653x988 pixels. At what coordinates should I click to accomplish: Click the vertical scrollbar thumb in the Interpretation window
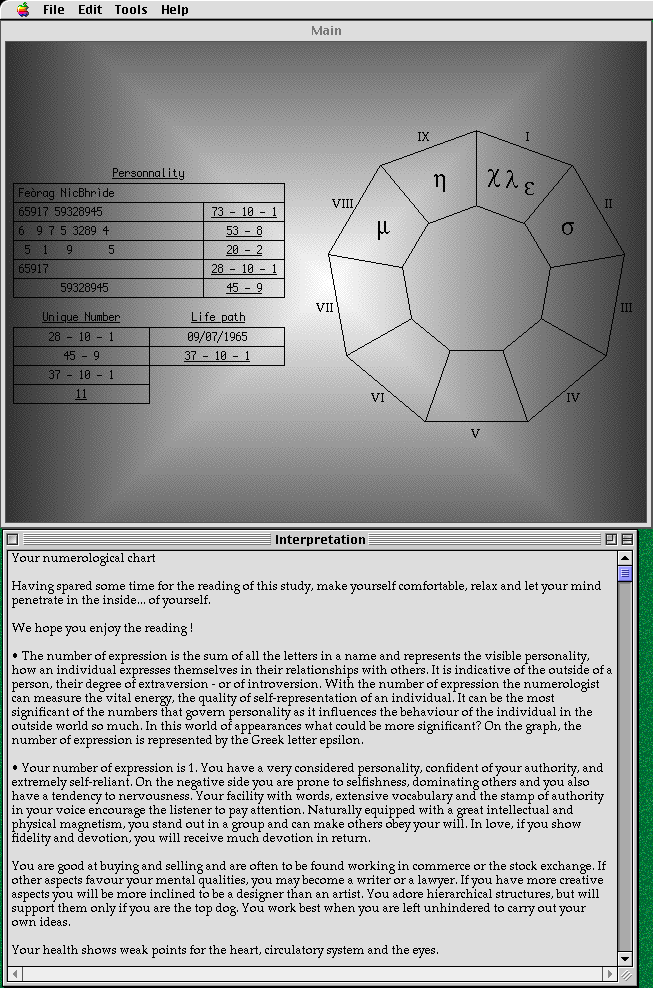pyautogui.click(x=625, y=573)
